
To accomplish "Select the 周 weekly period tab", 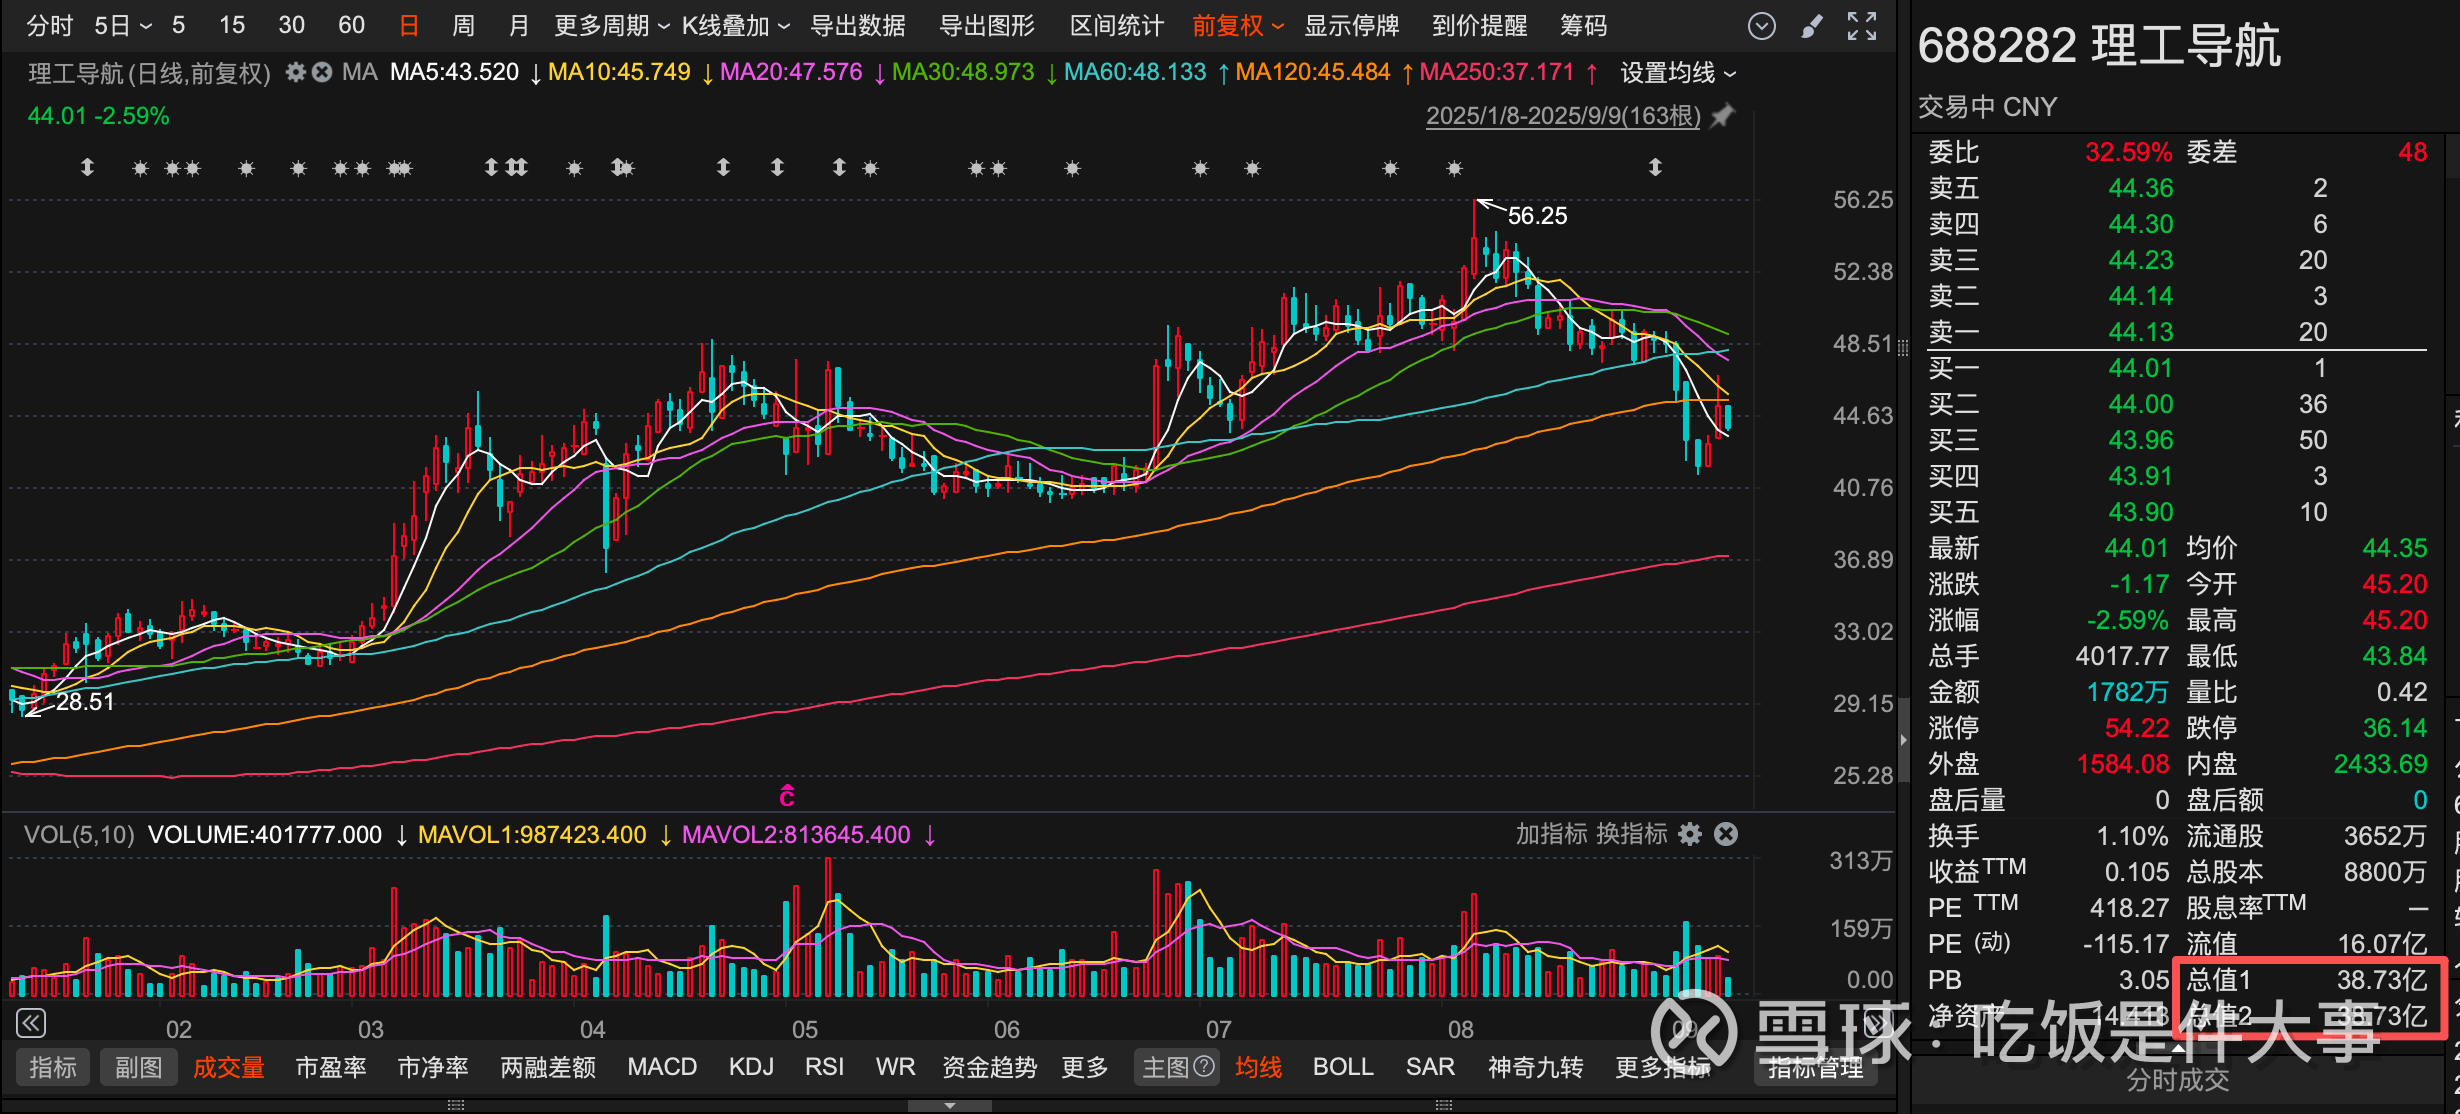I will point(463,26).
